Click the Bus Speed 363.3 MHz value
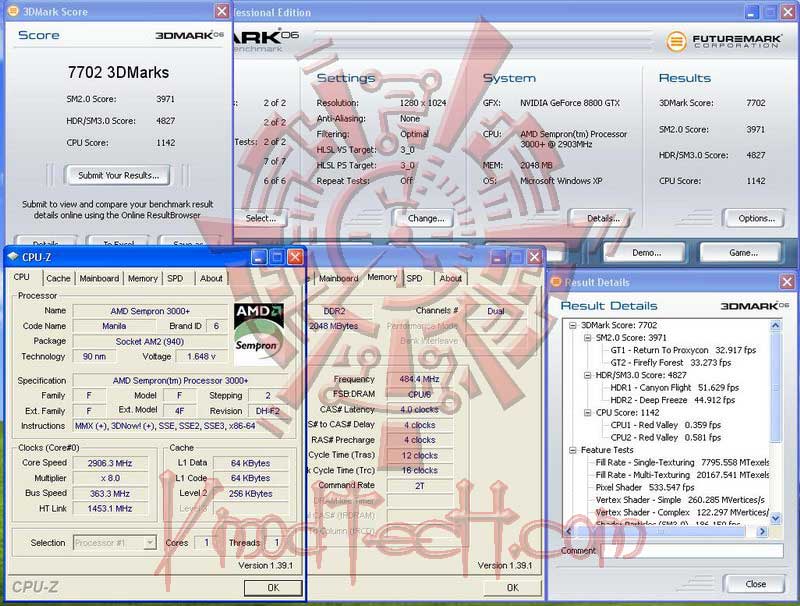The image size is (800, 606). tap(110, 493)
